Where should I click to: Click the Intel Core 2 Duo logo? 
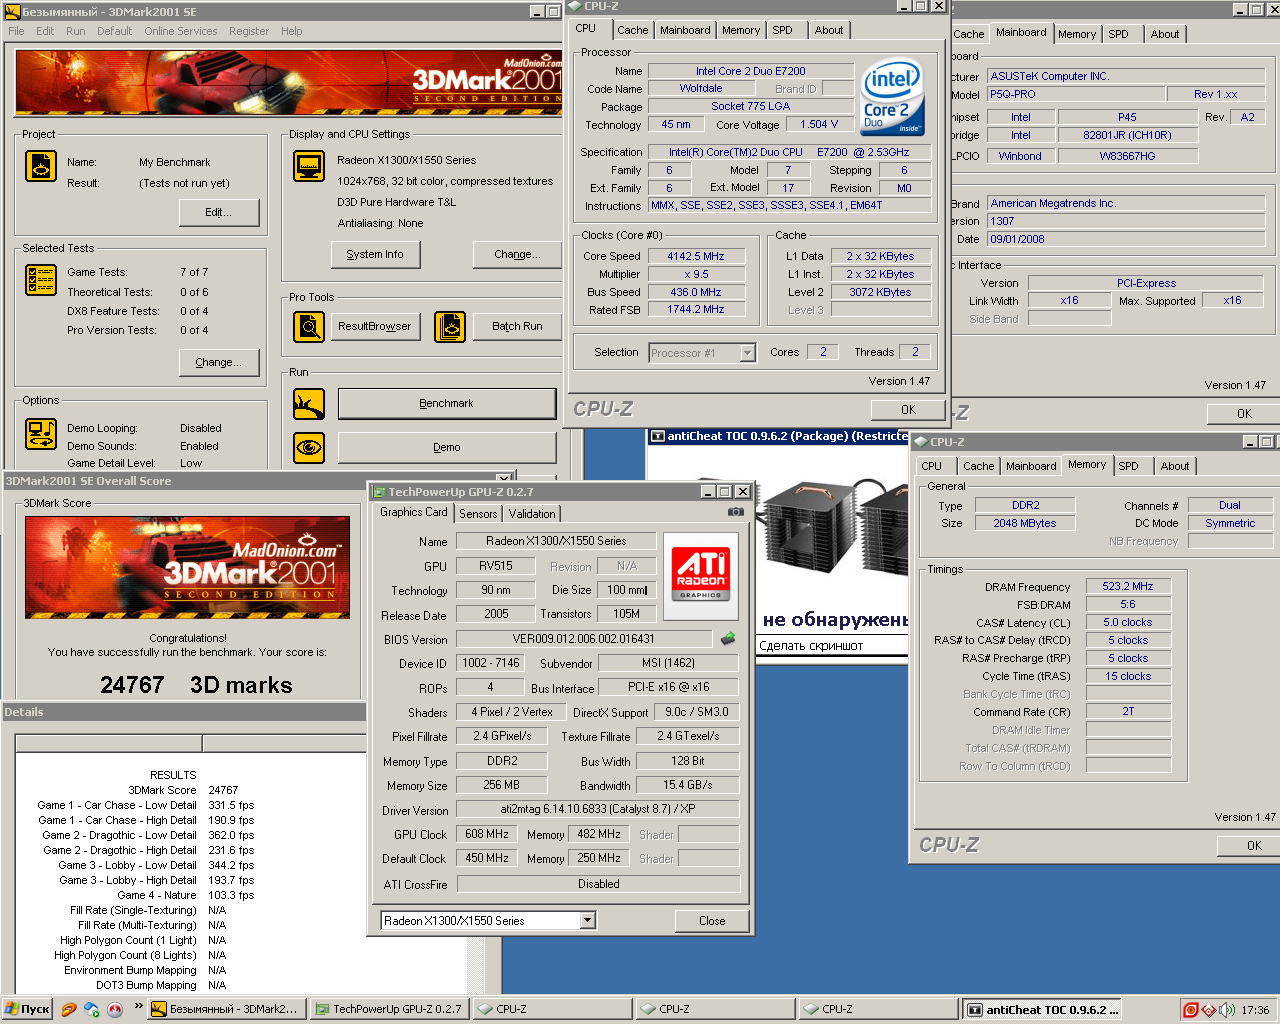(892, 97)
